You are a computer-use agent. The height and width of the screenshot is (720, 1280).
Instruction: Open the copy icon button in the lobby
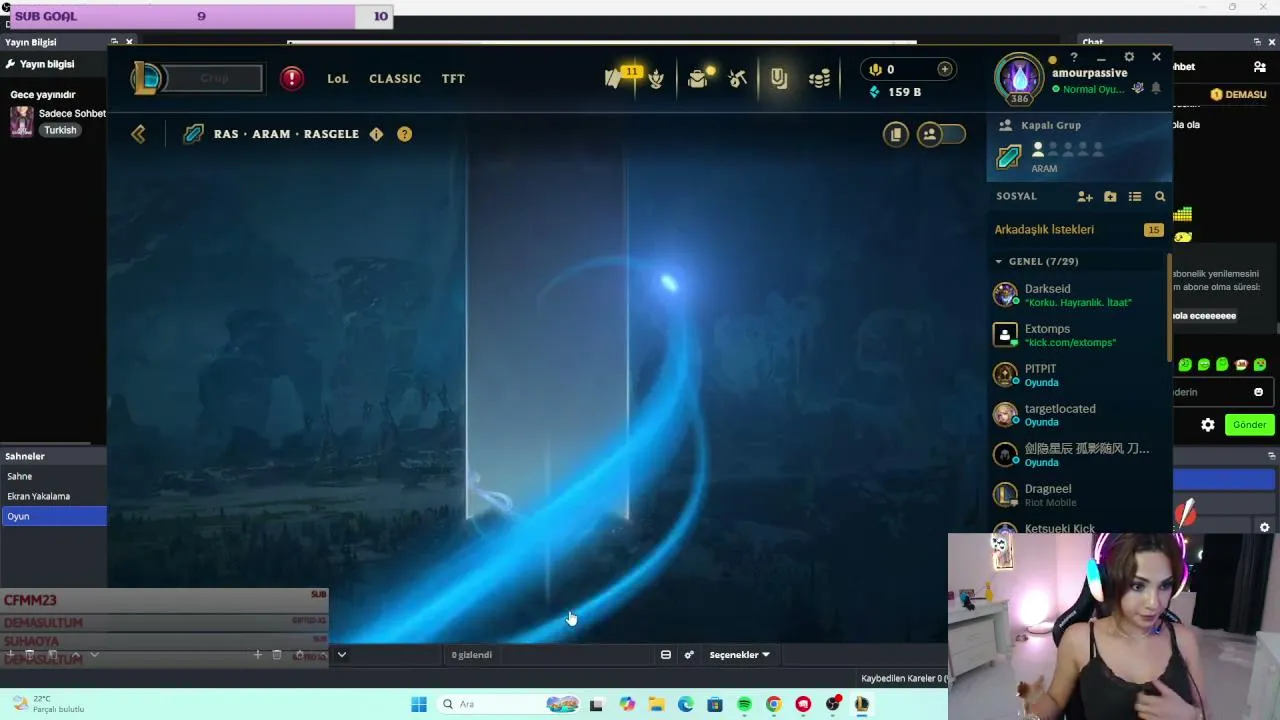click(896, 134)
